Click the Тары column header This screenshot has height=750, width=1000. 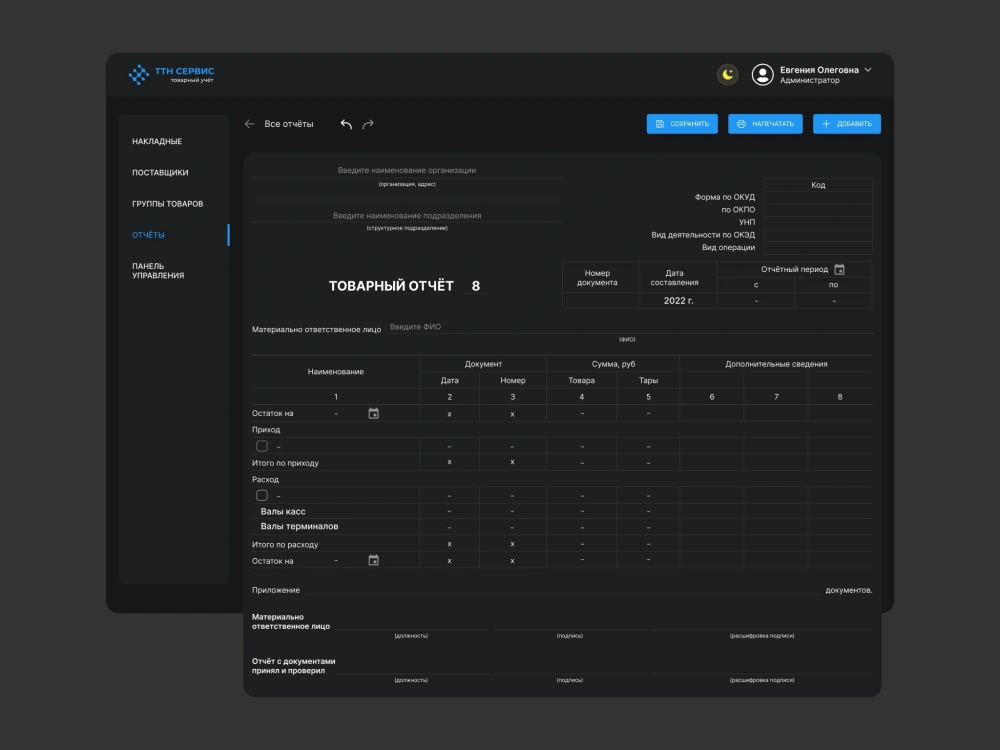click(649, 380)
